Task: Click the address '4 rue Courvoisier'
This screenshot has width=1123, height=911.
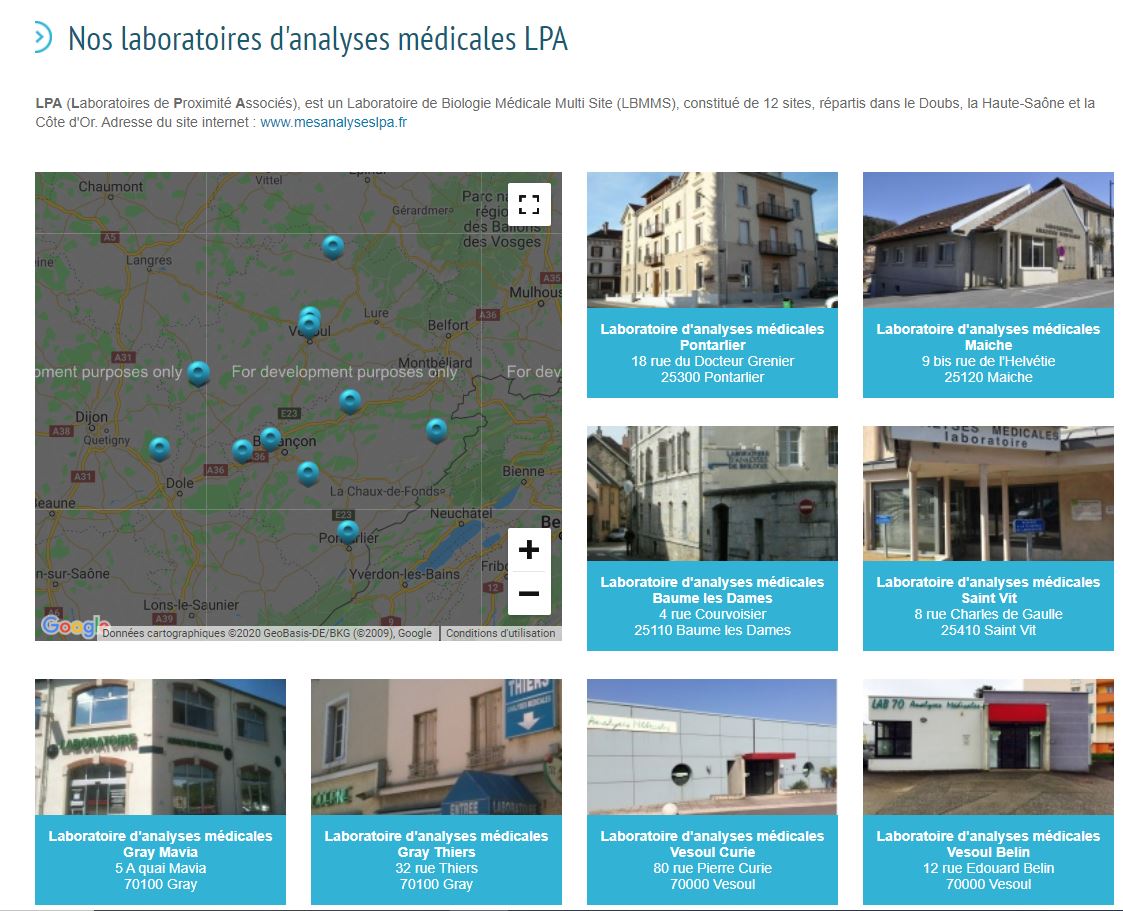Action: click(x=712, y=614)
